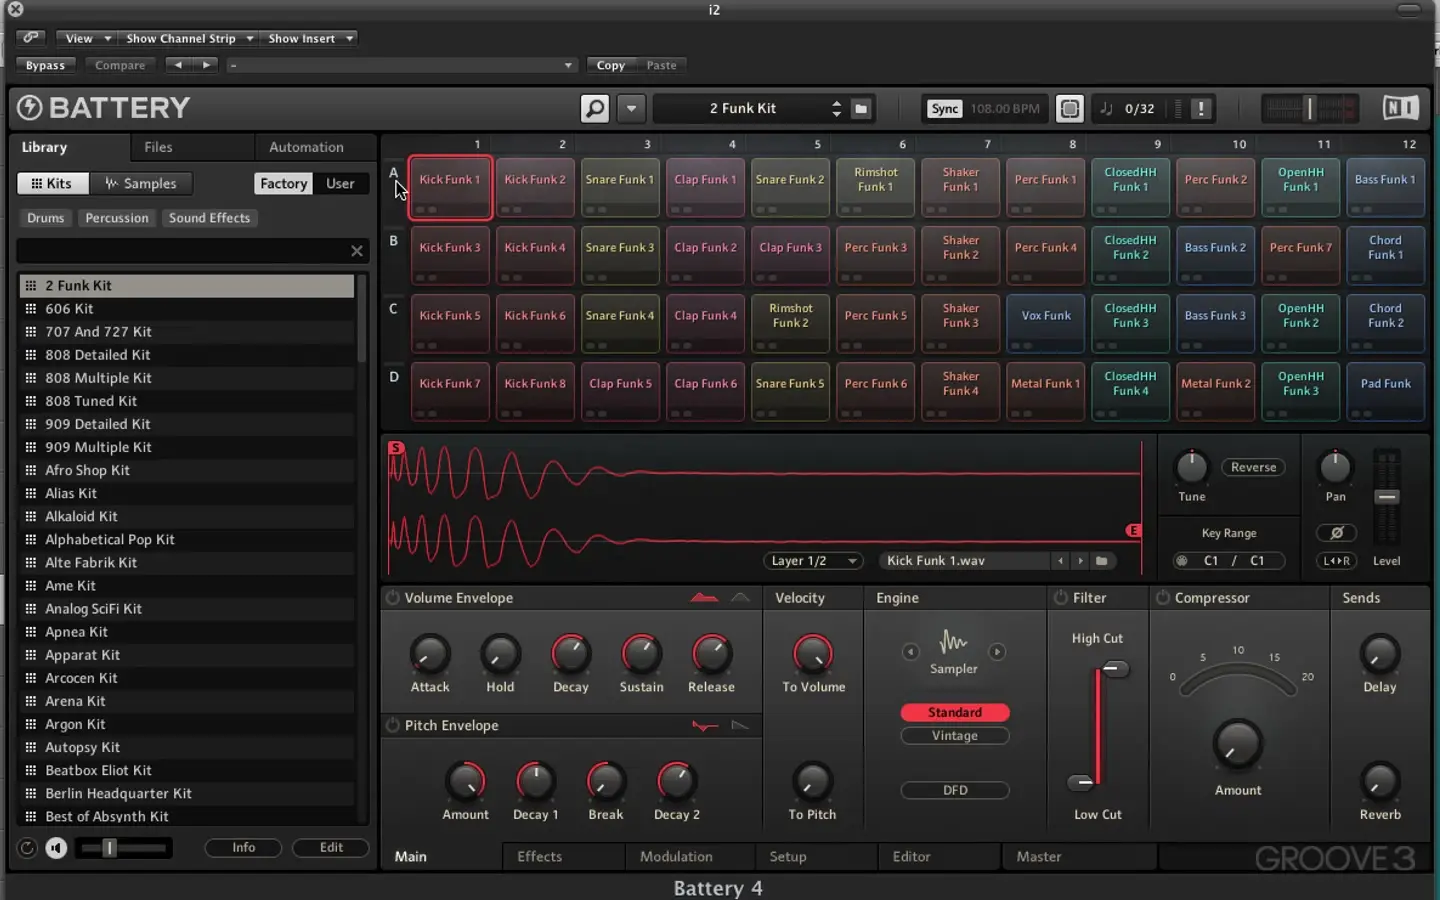Screen dimensions: 1440x900
Task: Open the Show Channel Strip dropdown
Action: pos(189,38)
